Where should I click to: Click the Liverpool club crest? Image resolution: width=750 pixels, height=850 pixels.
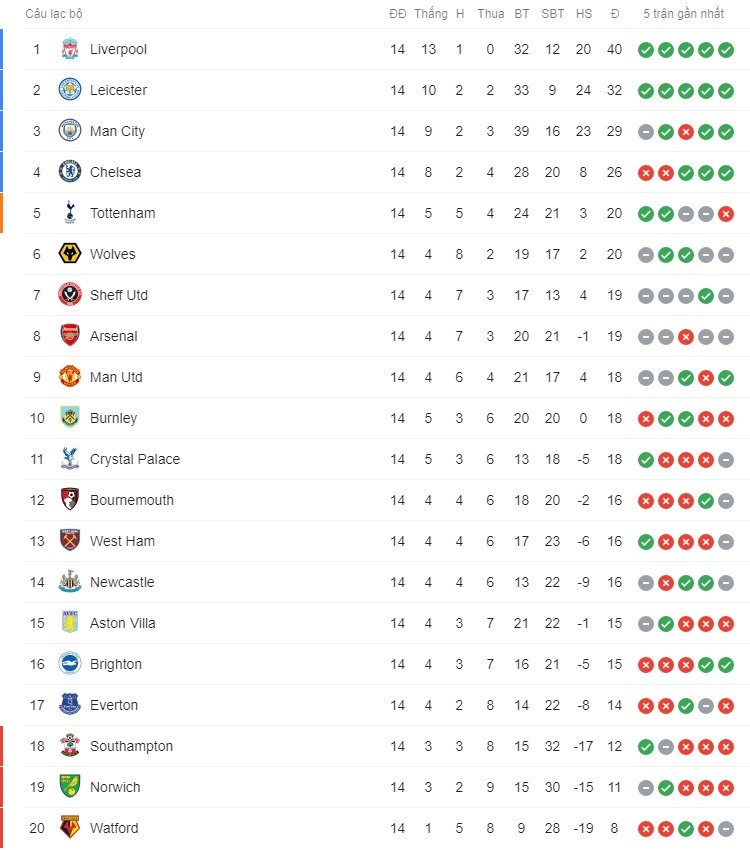pos(69,49)
